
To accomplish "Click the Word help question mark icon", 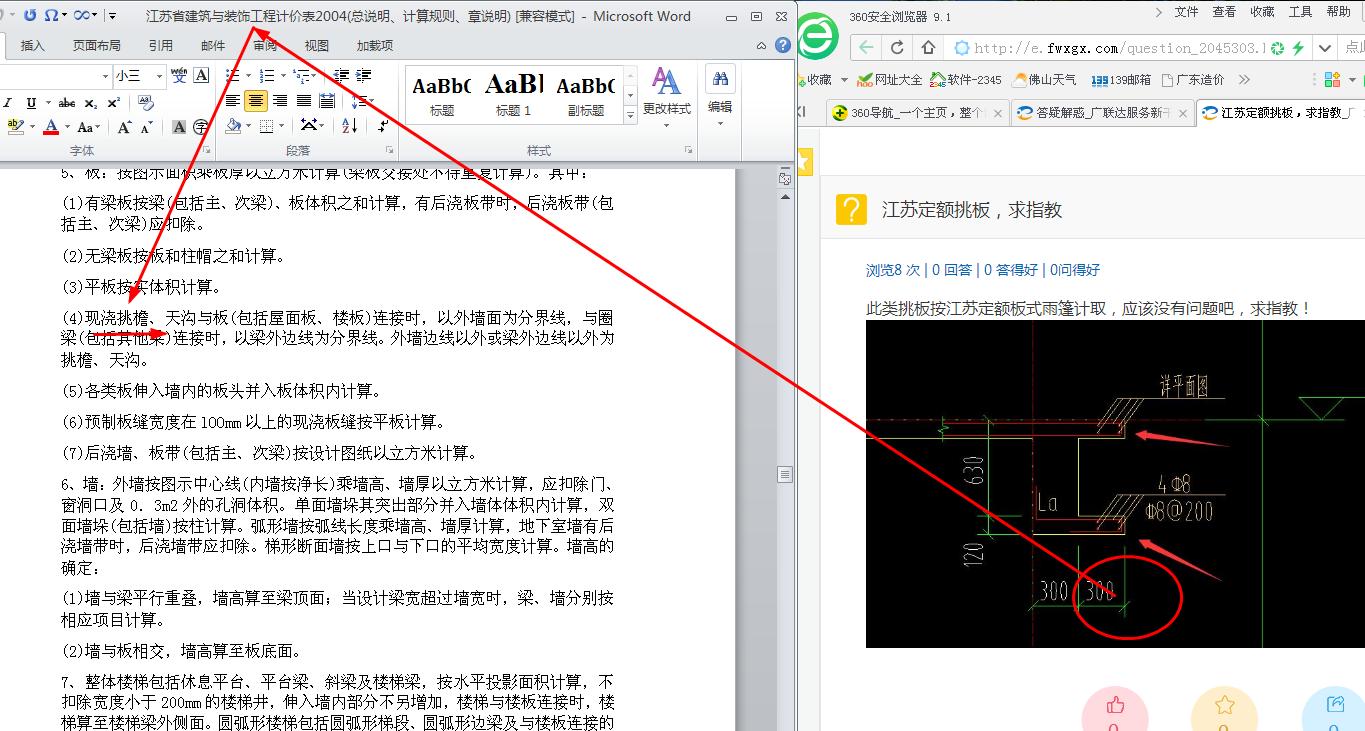I will pyautogui.click(x=783, y=46).
